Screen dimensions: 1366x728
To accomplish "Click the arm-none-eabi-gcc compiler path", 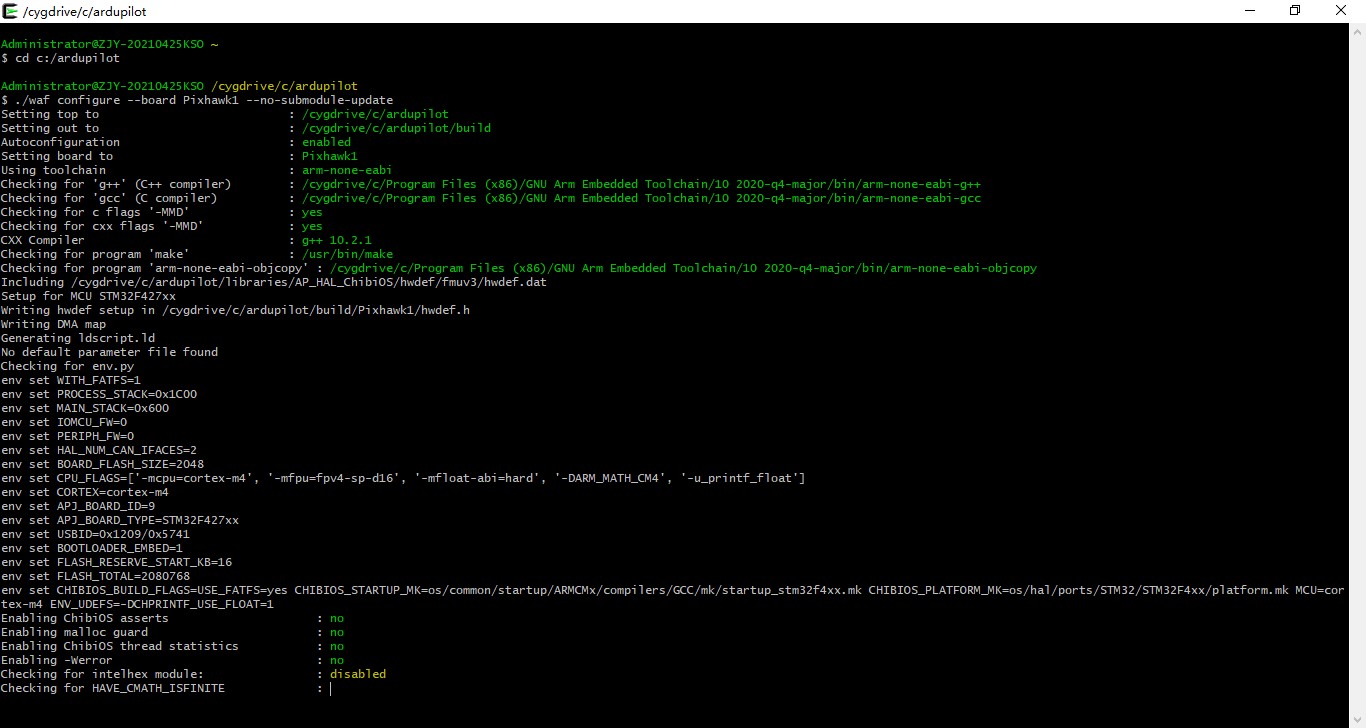I will (641, 198).
